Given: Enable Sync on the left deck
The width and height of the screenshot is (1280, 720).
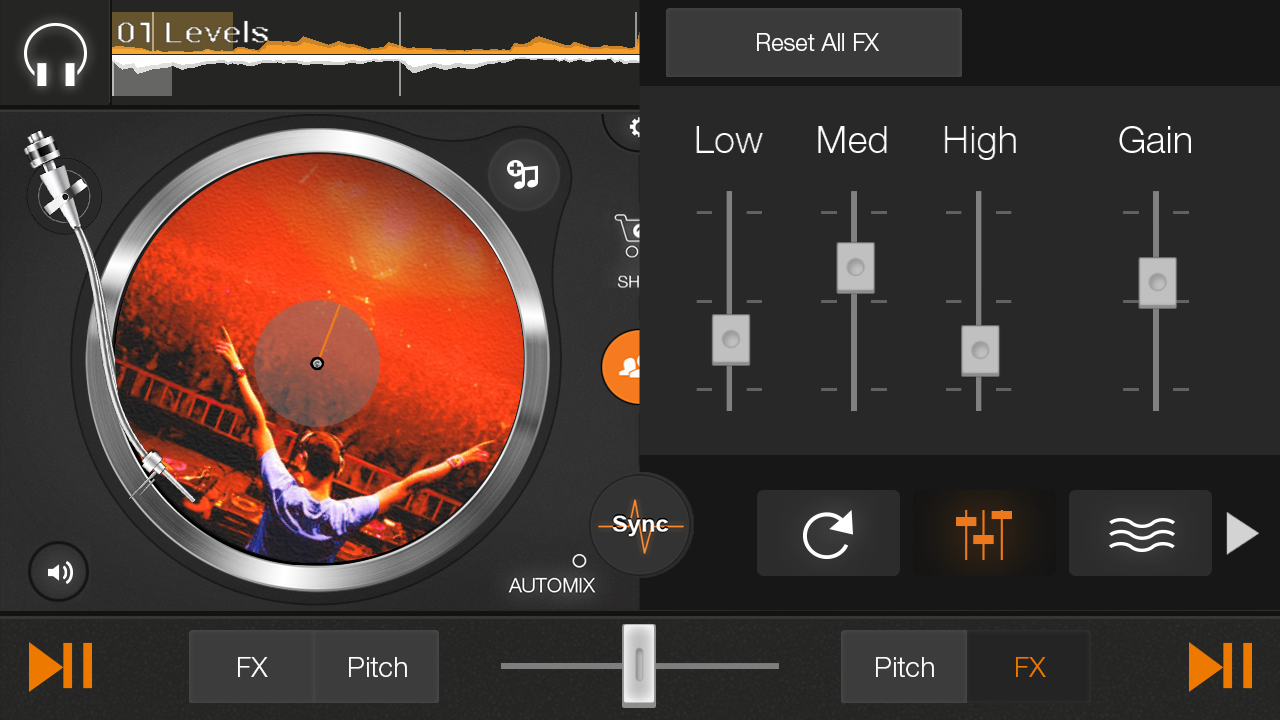Looking at the screenshot, I should point(640,524).
